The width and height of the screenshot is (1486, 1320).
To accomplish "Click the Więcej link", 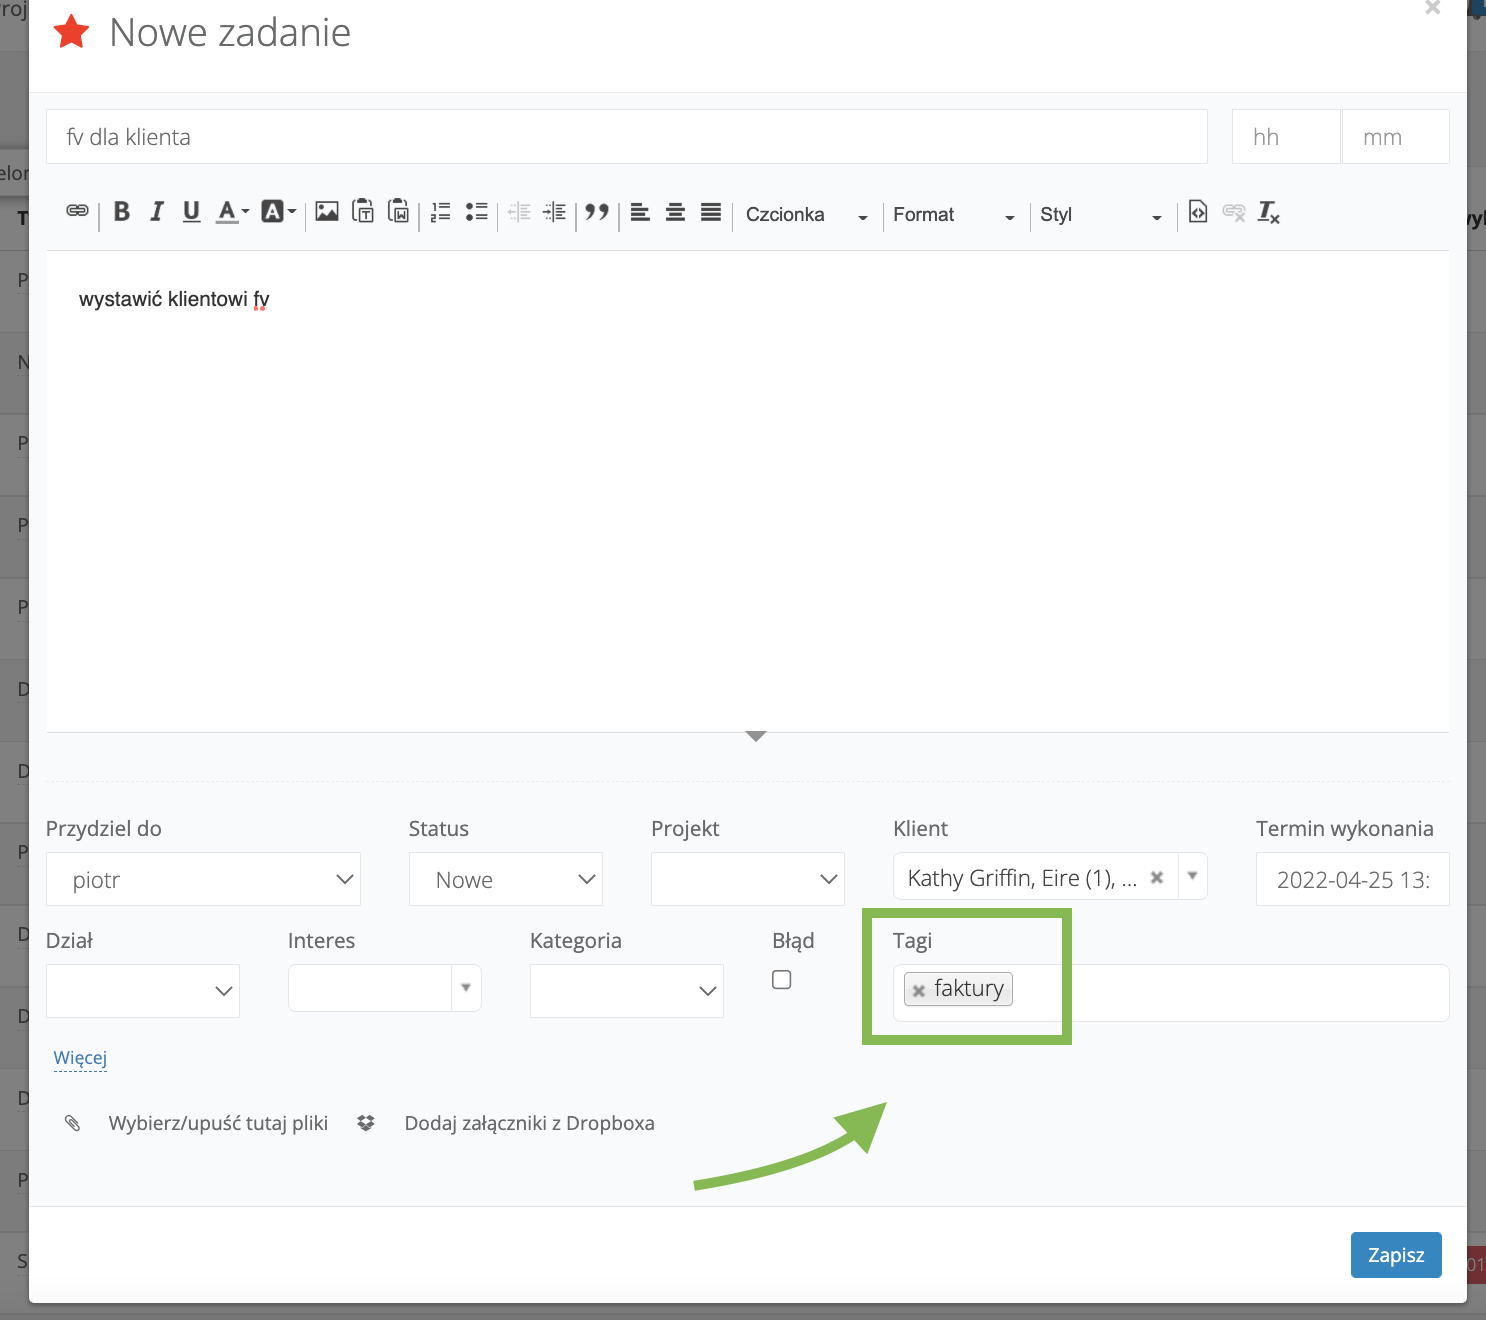I will [x=80, y=1058].
